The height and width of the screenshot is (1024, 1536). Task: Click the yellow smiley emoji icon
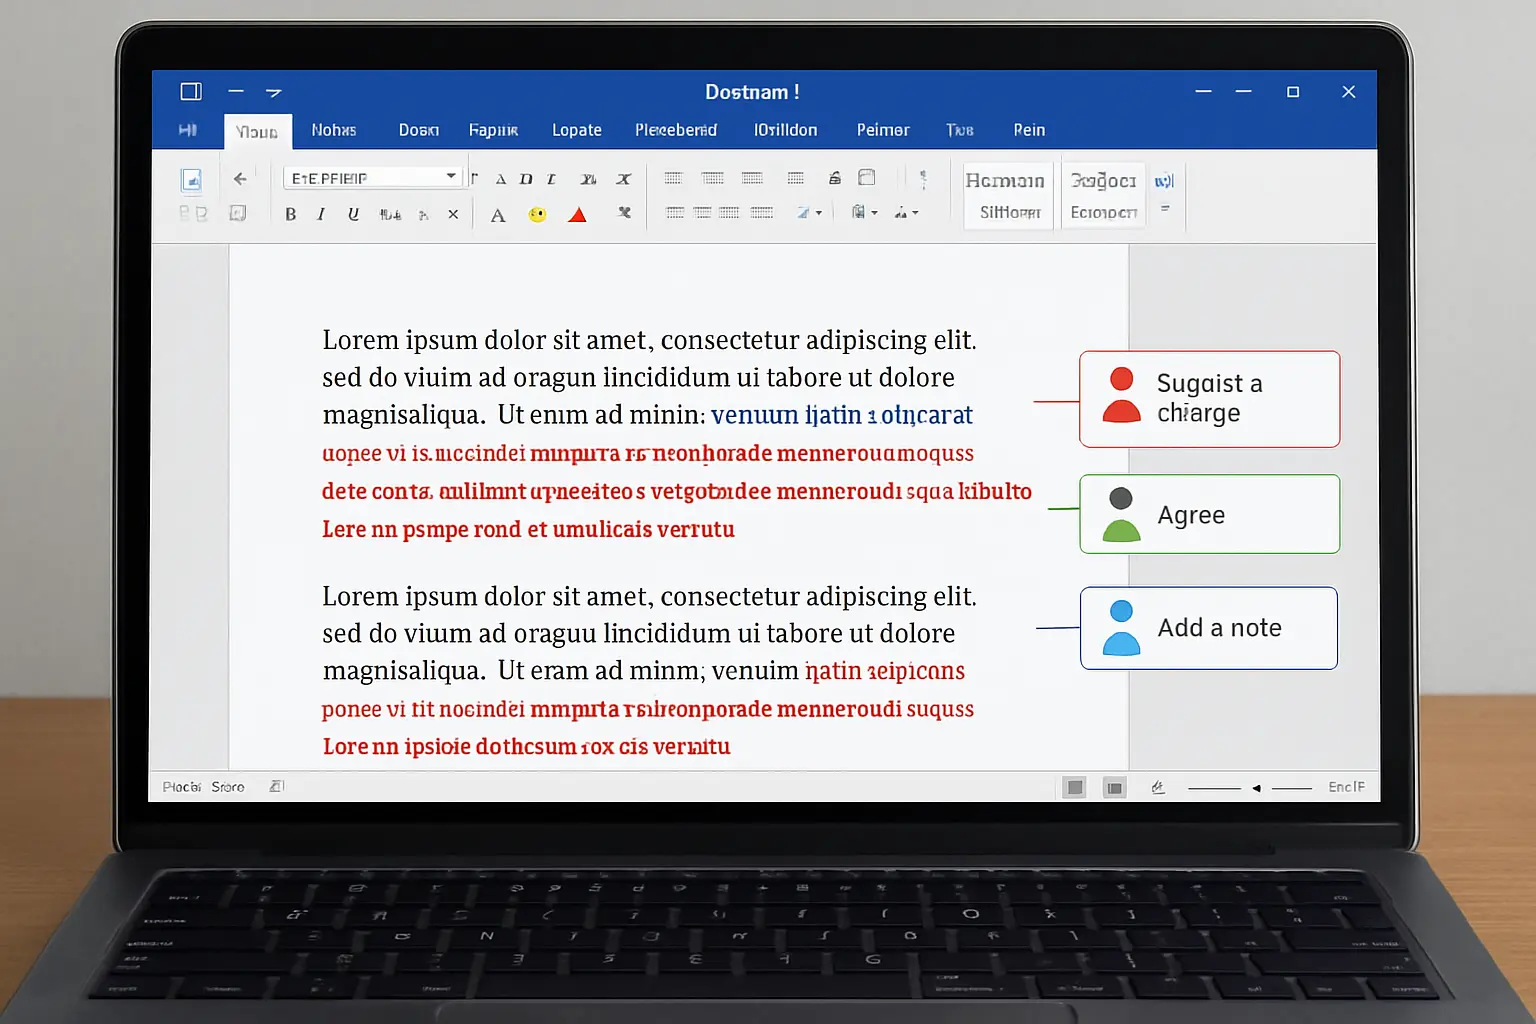[x=538, y=215]
